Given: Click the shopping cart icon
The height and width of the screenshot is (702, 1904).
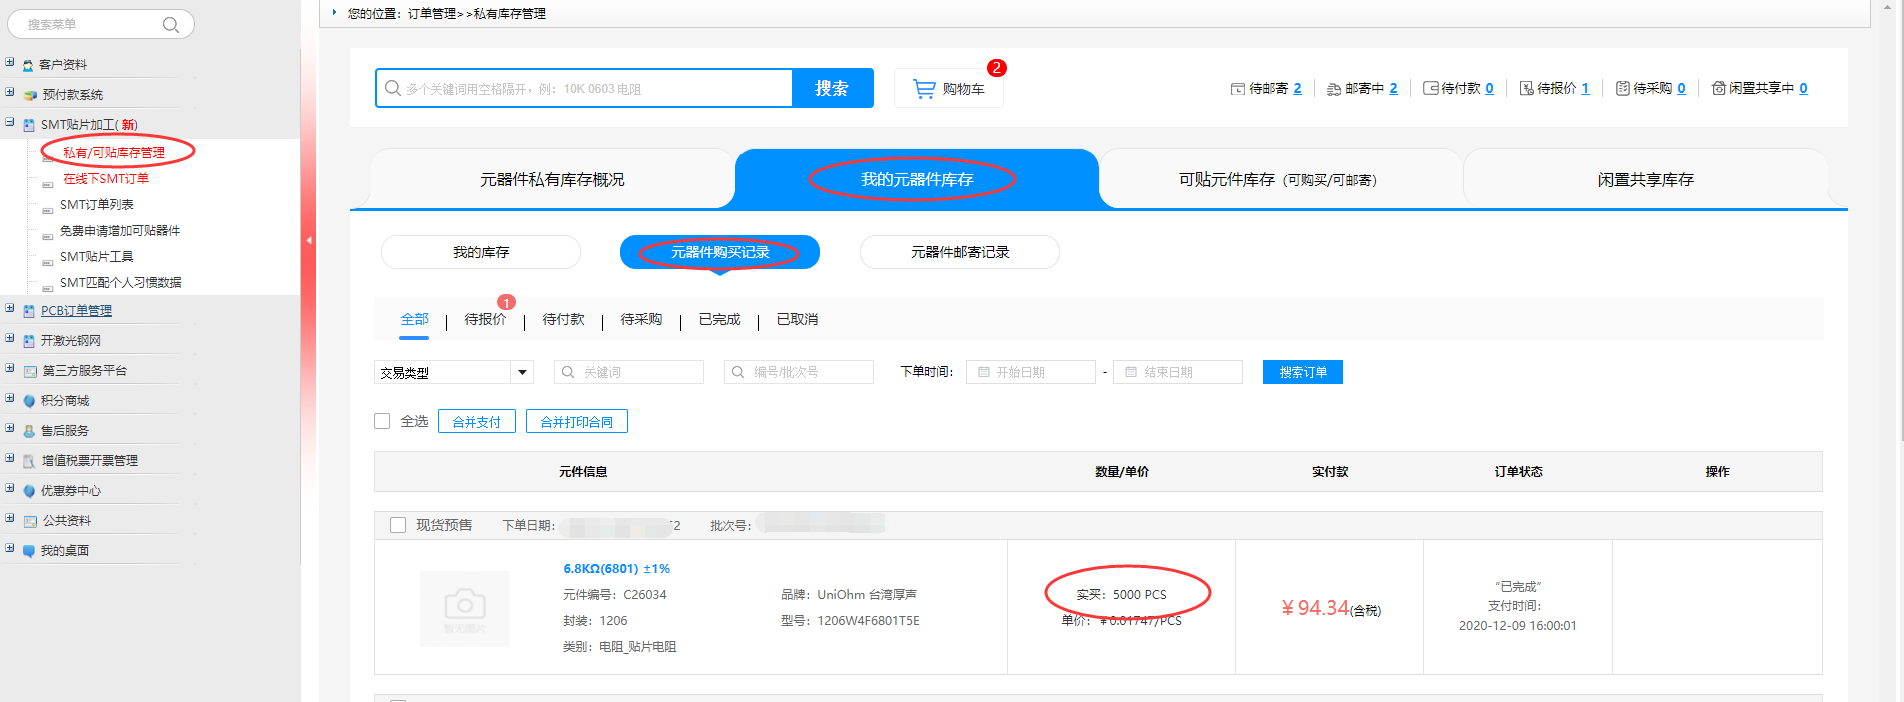Looking at the screenshot, I should tap(924, 89).
